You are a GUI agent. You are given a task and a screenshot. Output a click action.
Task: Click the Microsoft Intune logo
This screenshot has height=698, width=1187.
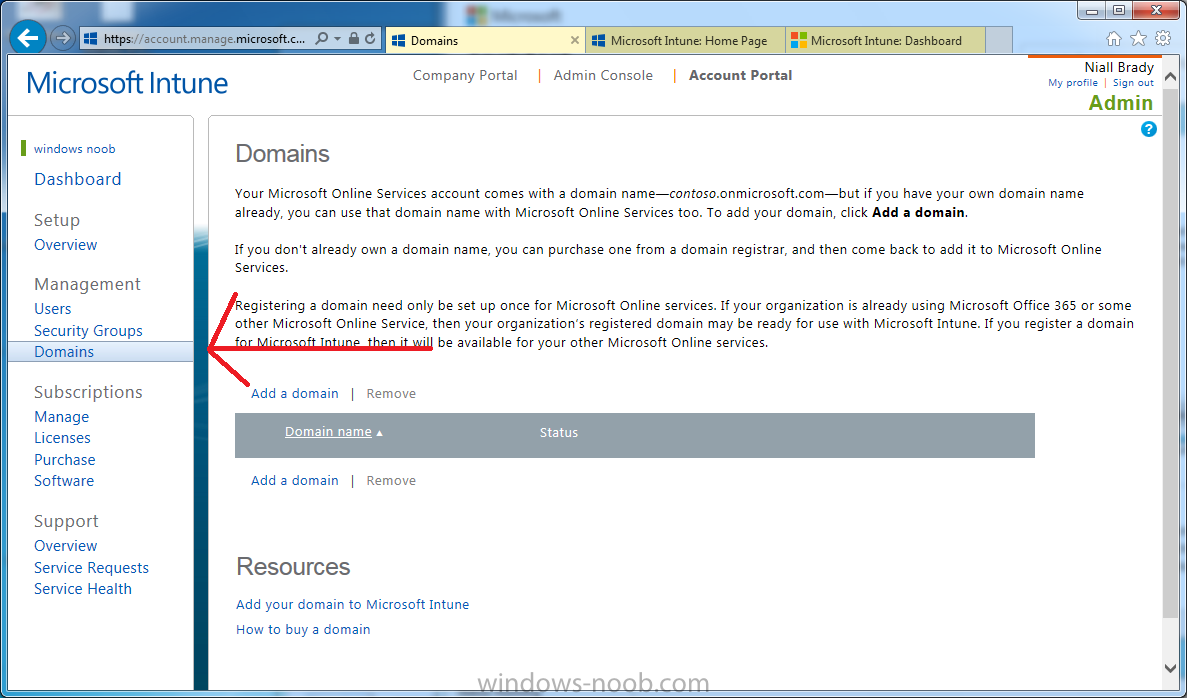coord(127,83)
